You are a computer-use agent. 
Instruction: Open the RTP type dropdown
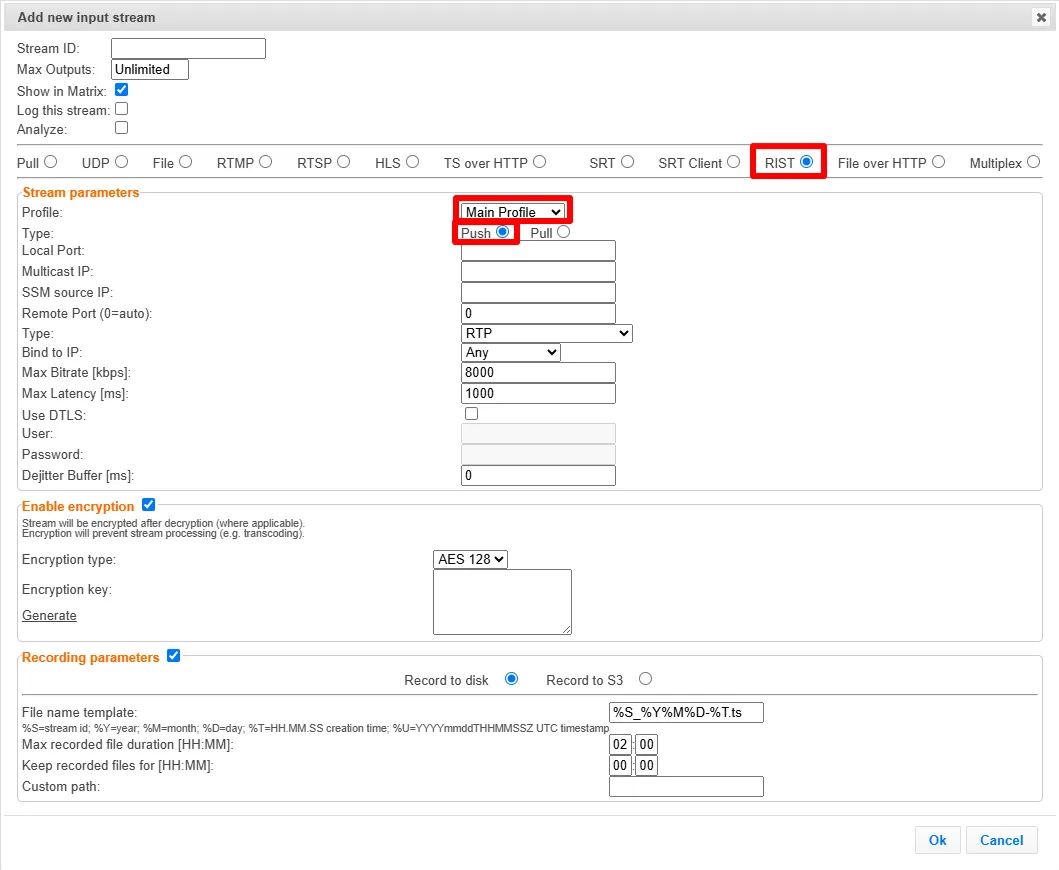click(546, 333)
